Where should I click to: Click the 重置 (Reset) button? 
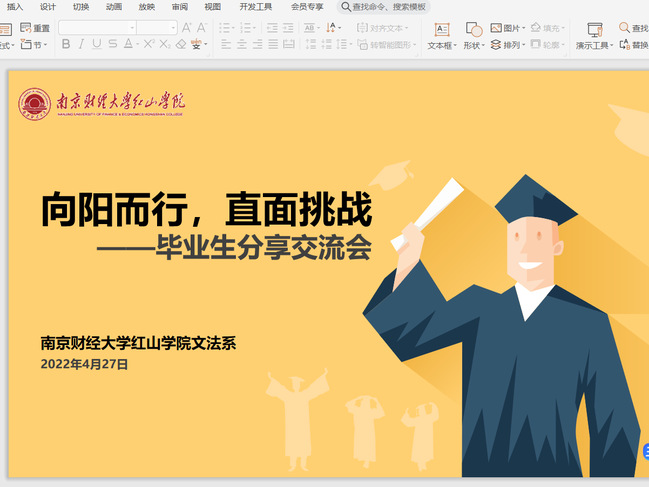click(x=35, y=28)
